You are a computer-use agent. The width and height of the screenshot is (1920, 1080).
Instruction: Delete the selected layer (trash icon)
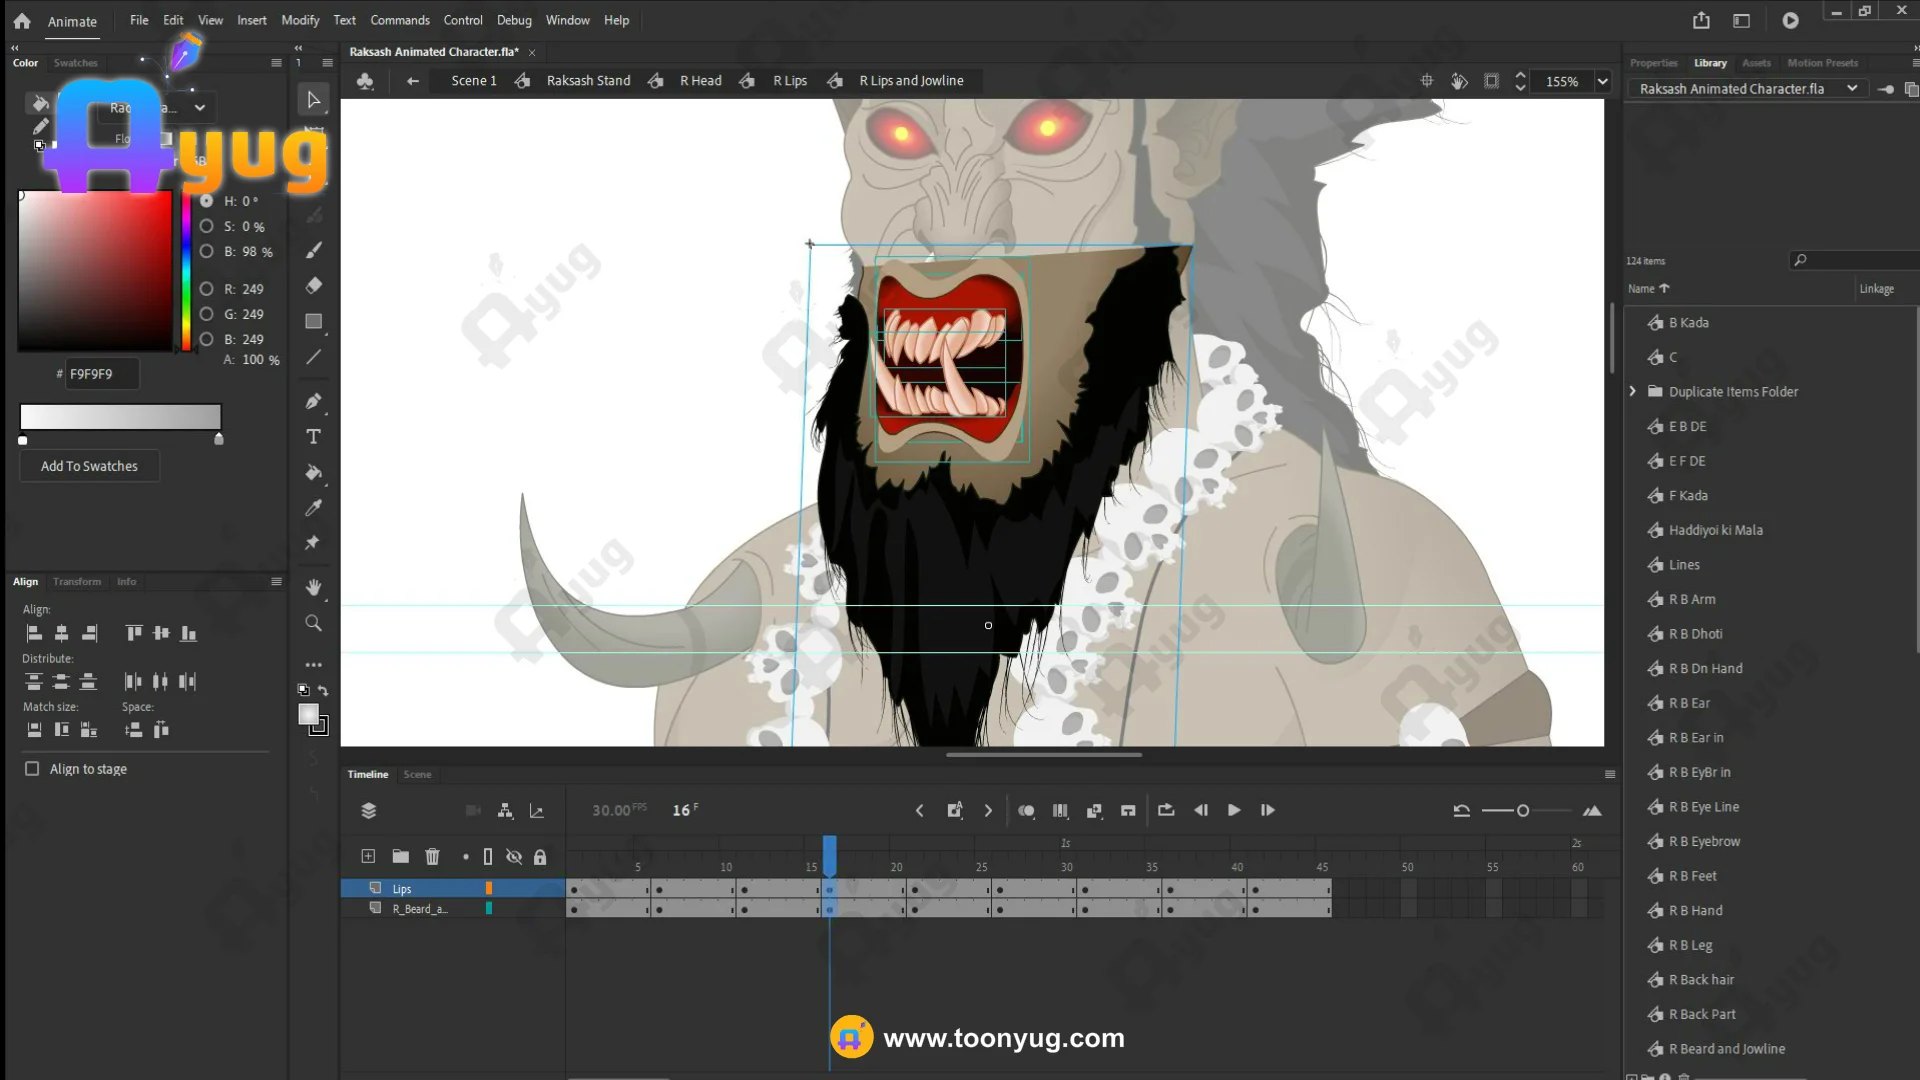(432, 857)
